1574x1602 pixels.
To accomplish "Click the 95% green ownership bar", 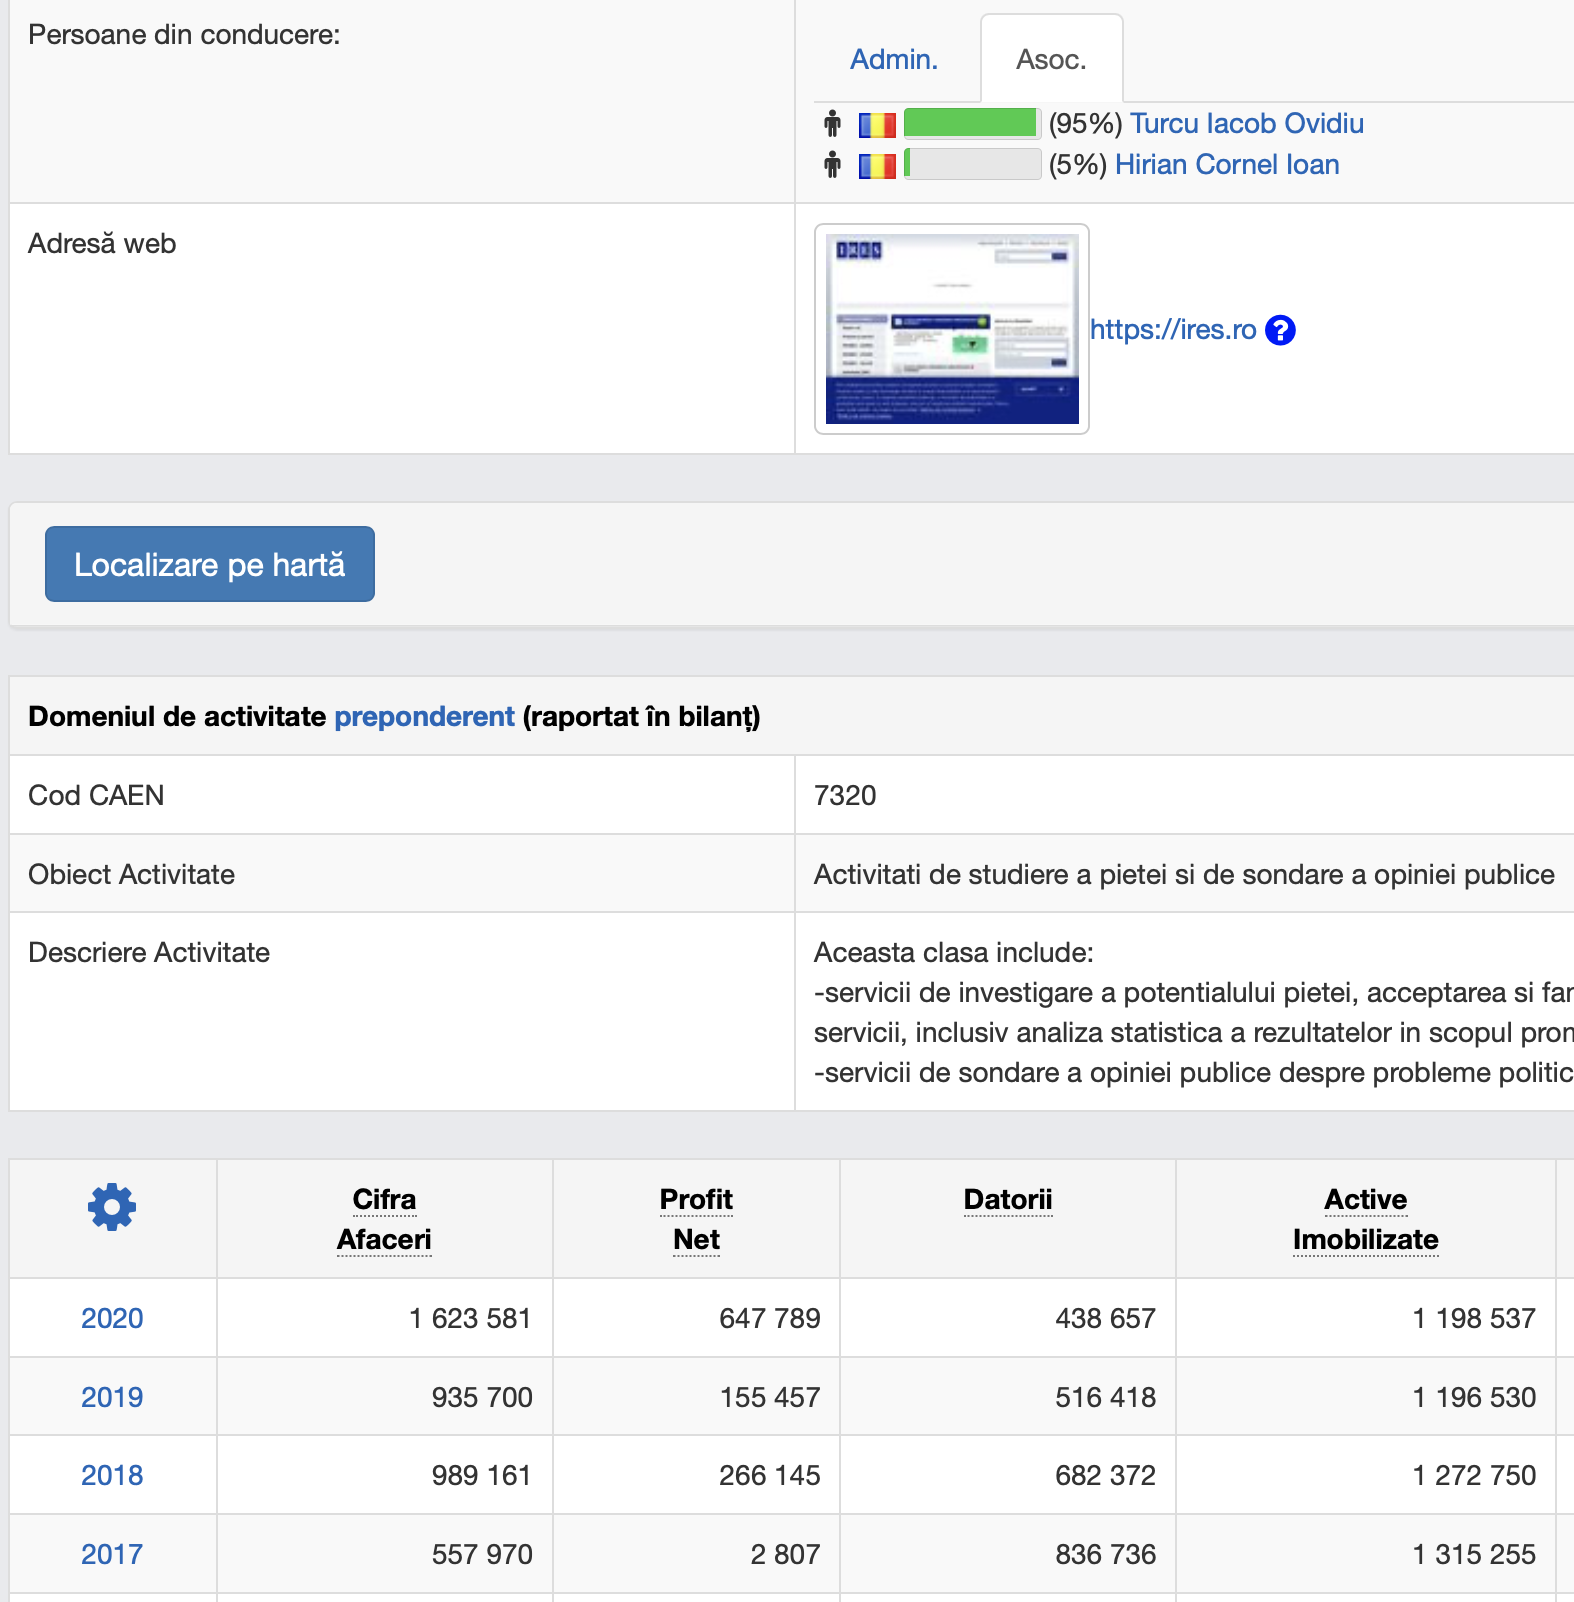I will 971,124.
